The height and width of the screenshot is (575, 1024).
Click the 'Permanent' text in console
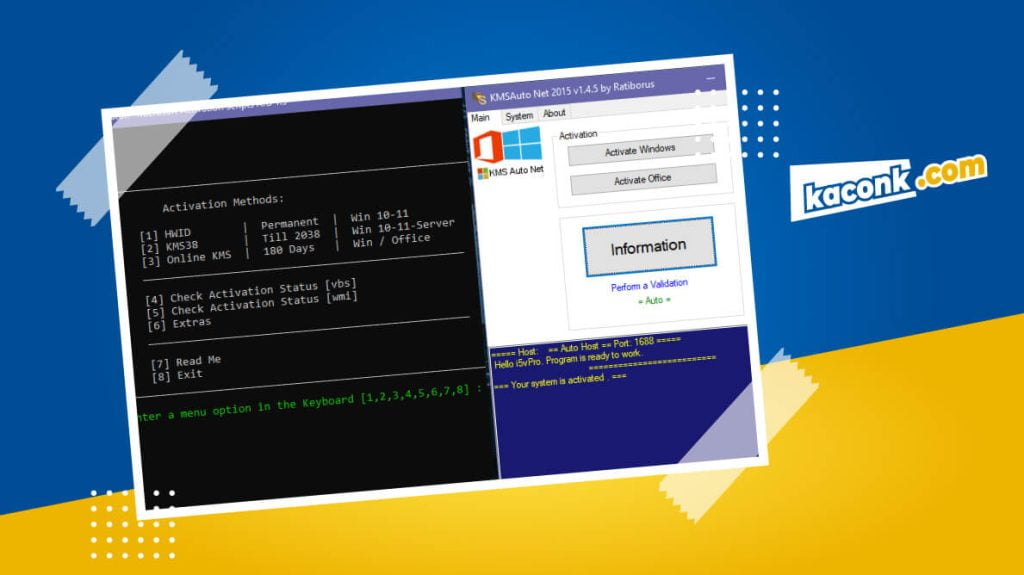tap(290, 223)
